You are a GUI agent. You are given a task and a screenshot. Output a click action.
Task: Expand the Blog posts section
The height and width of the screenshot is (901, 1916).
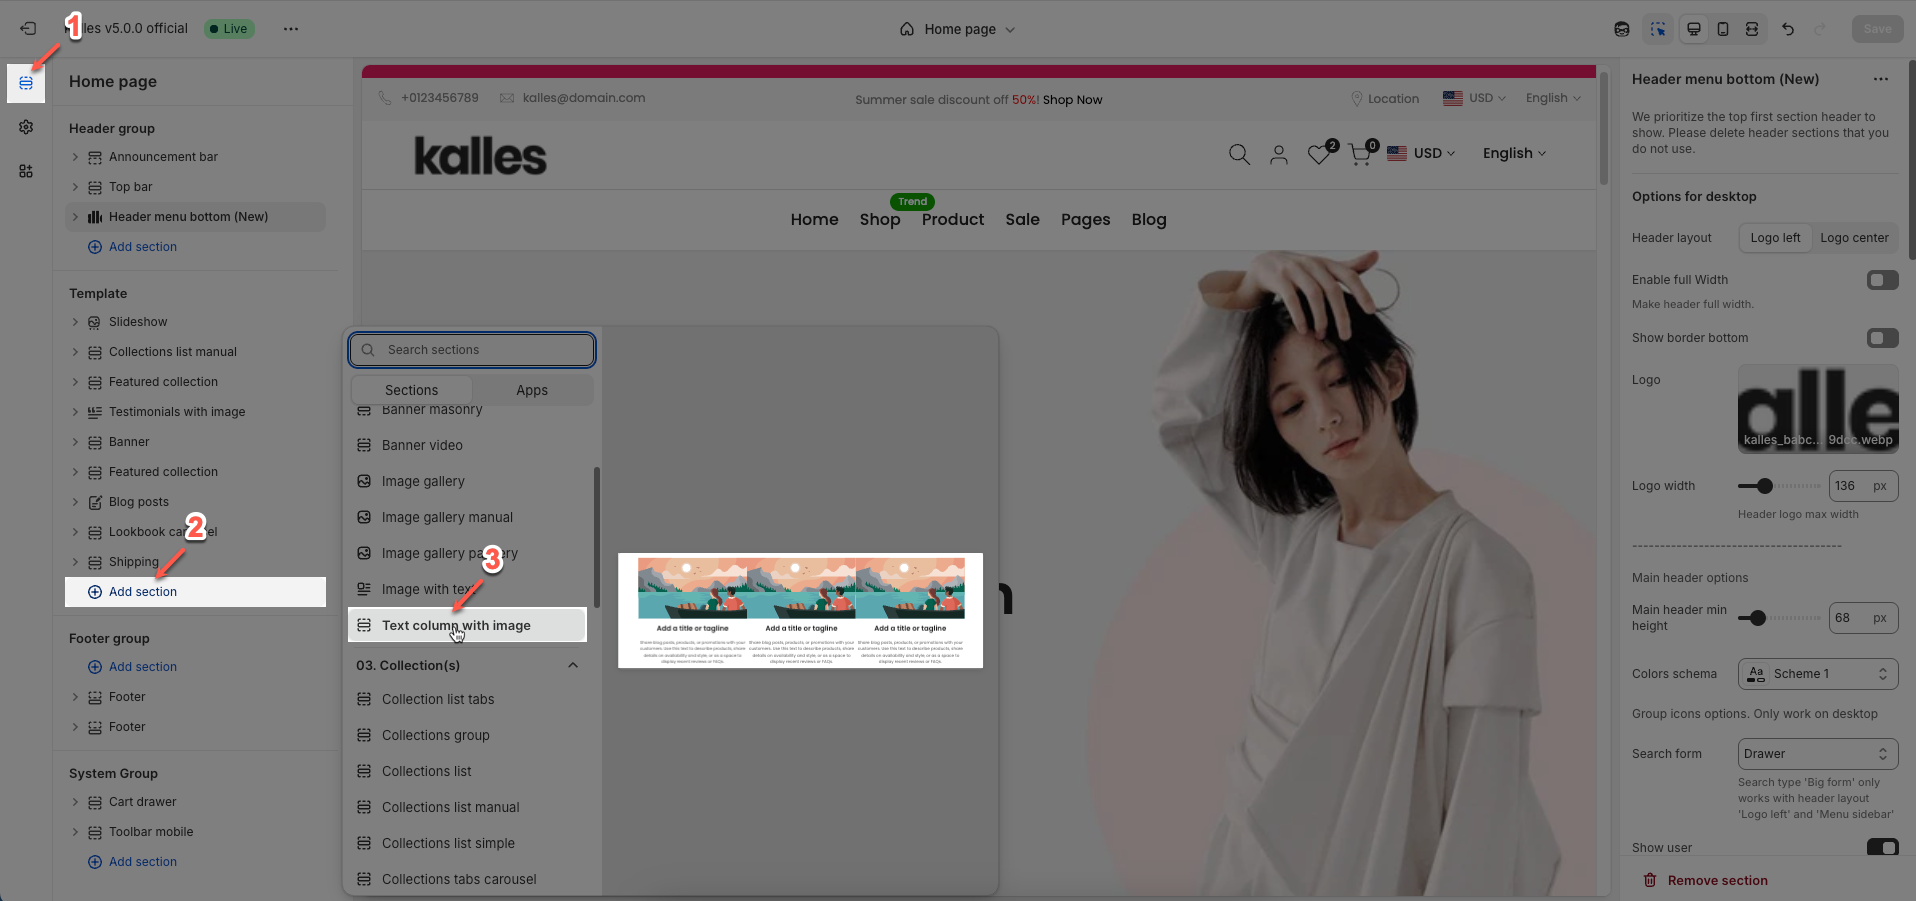click(75, 502)
